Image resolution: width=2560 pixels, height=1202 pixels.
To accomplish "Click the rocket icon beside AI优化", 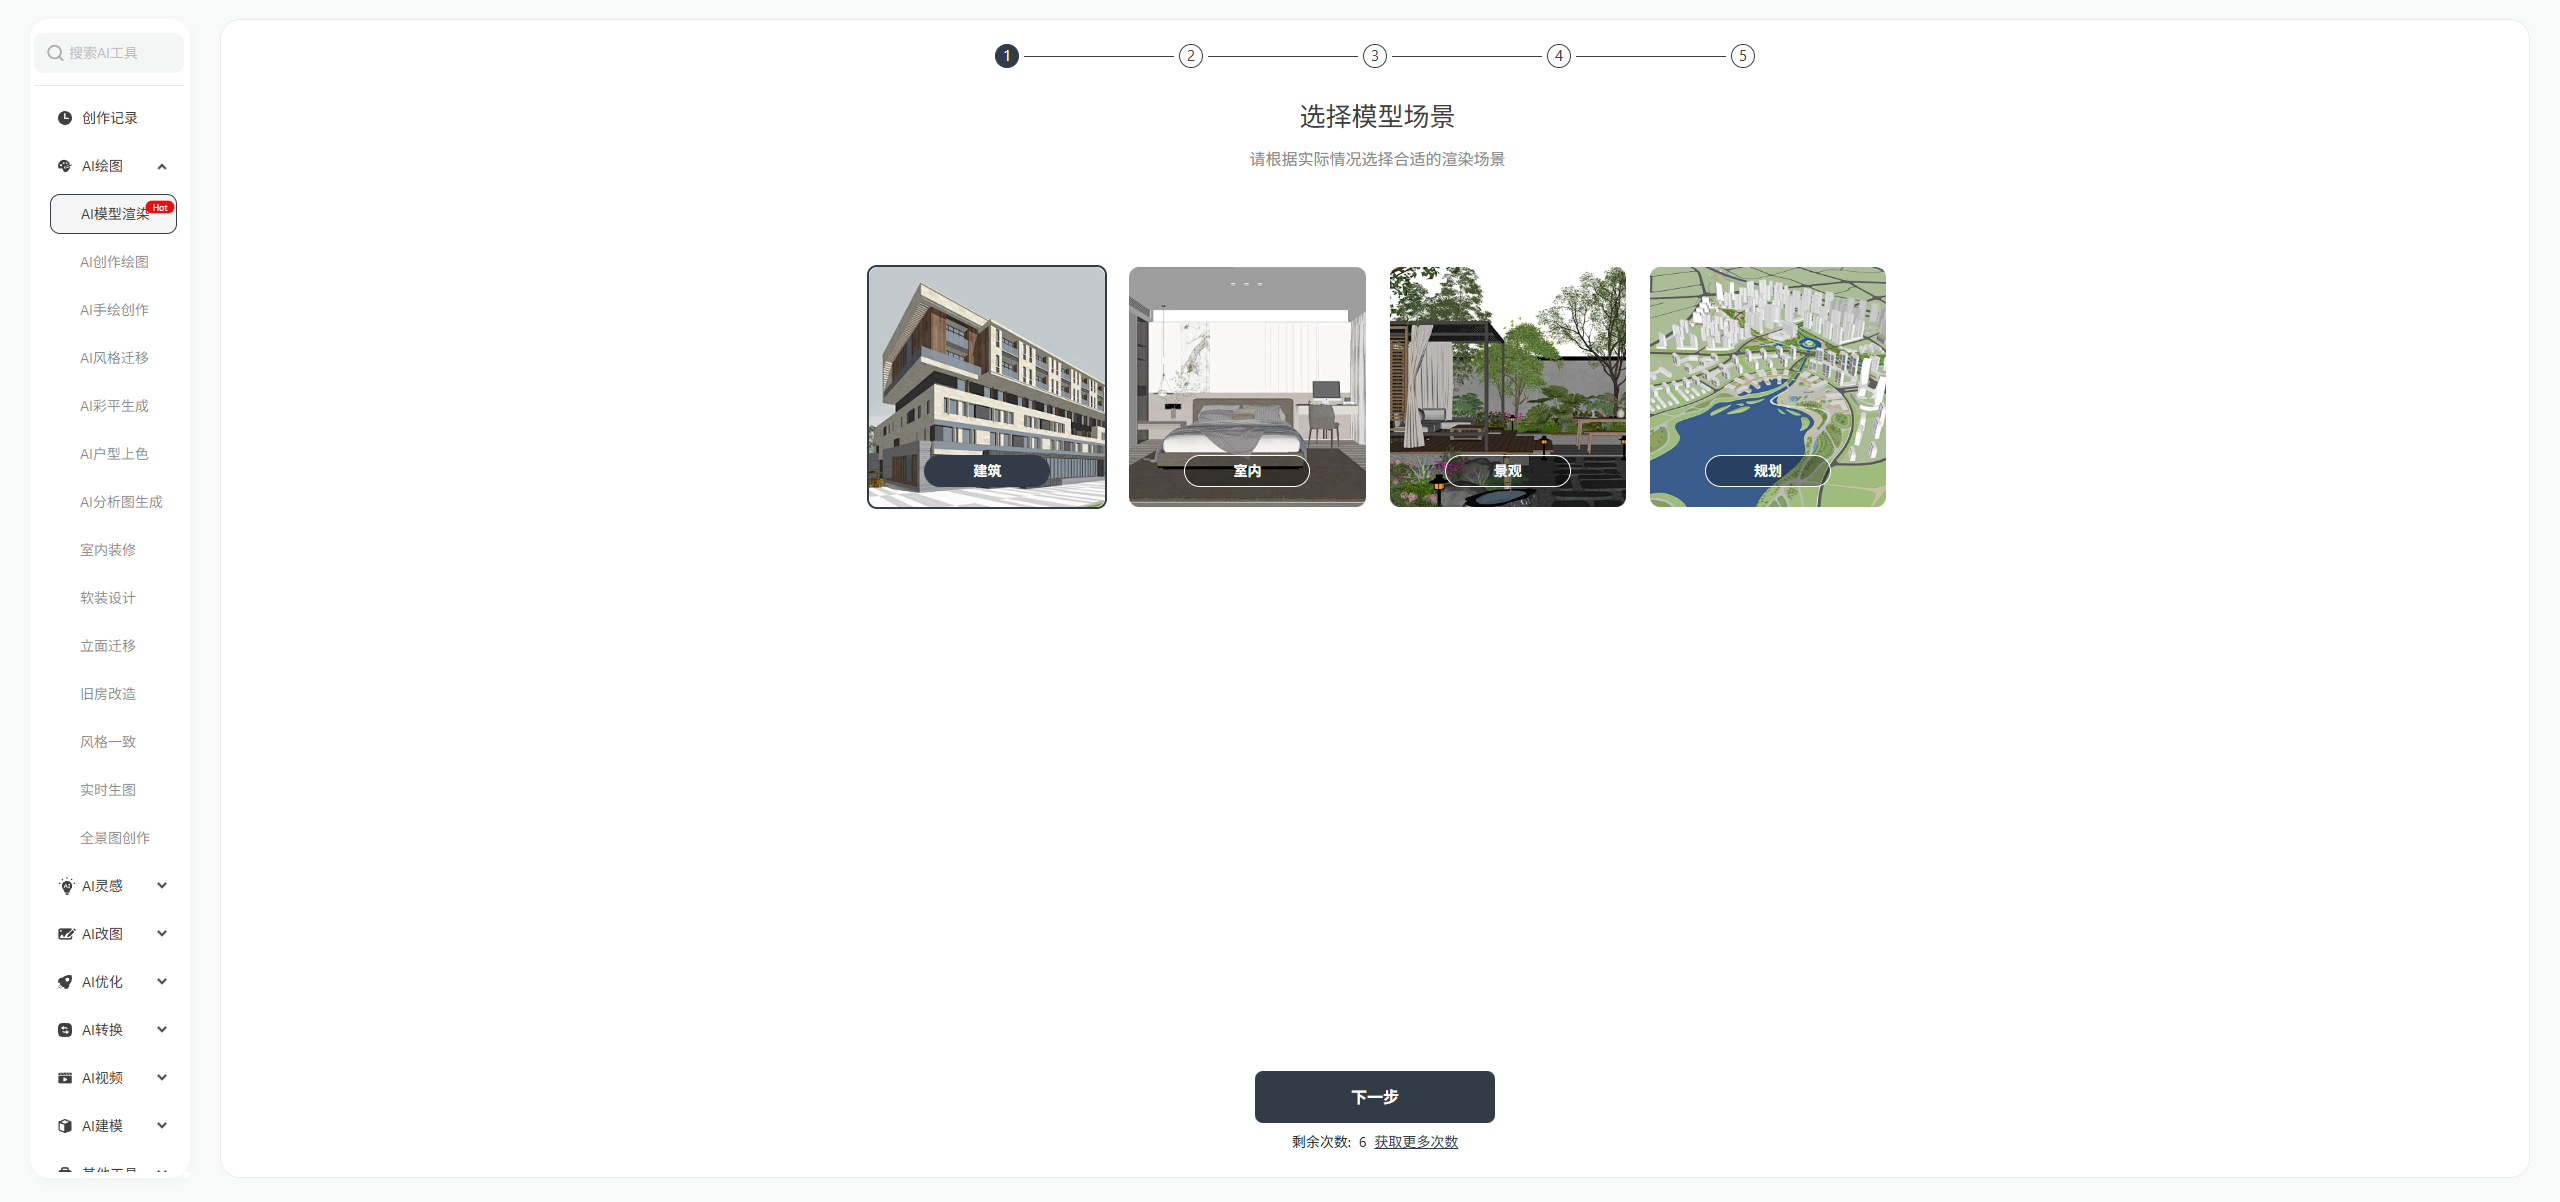I will 65,982.
